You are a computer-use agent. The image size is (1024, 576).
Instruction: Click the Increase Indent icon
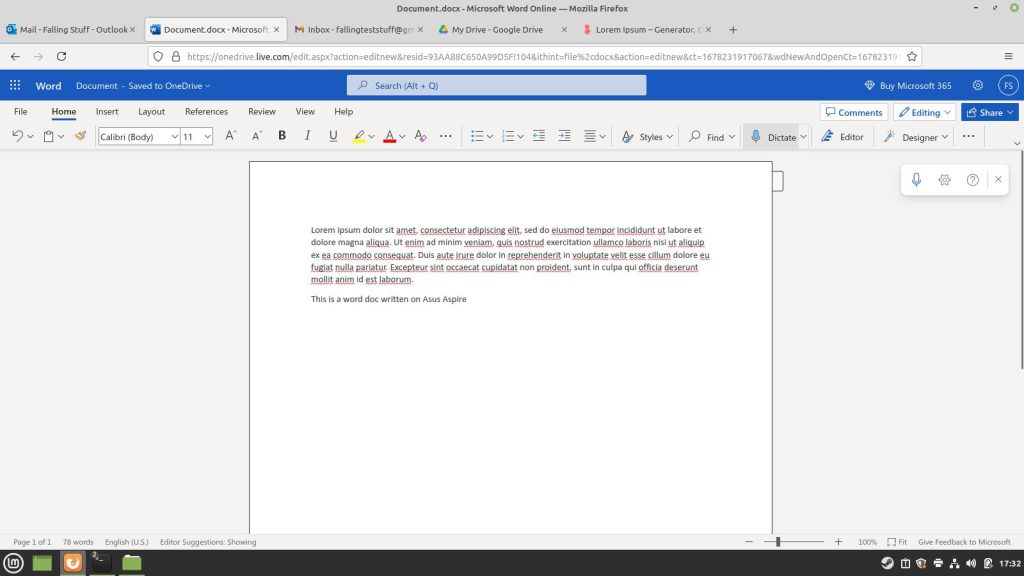coord(563,136)
